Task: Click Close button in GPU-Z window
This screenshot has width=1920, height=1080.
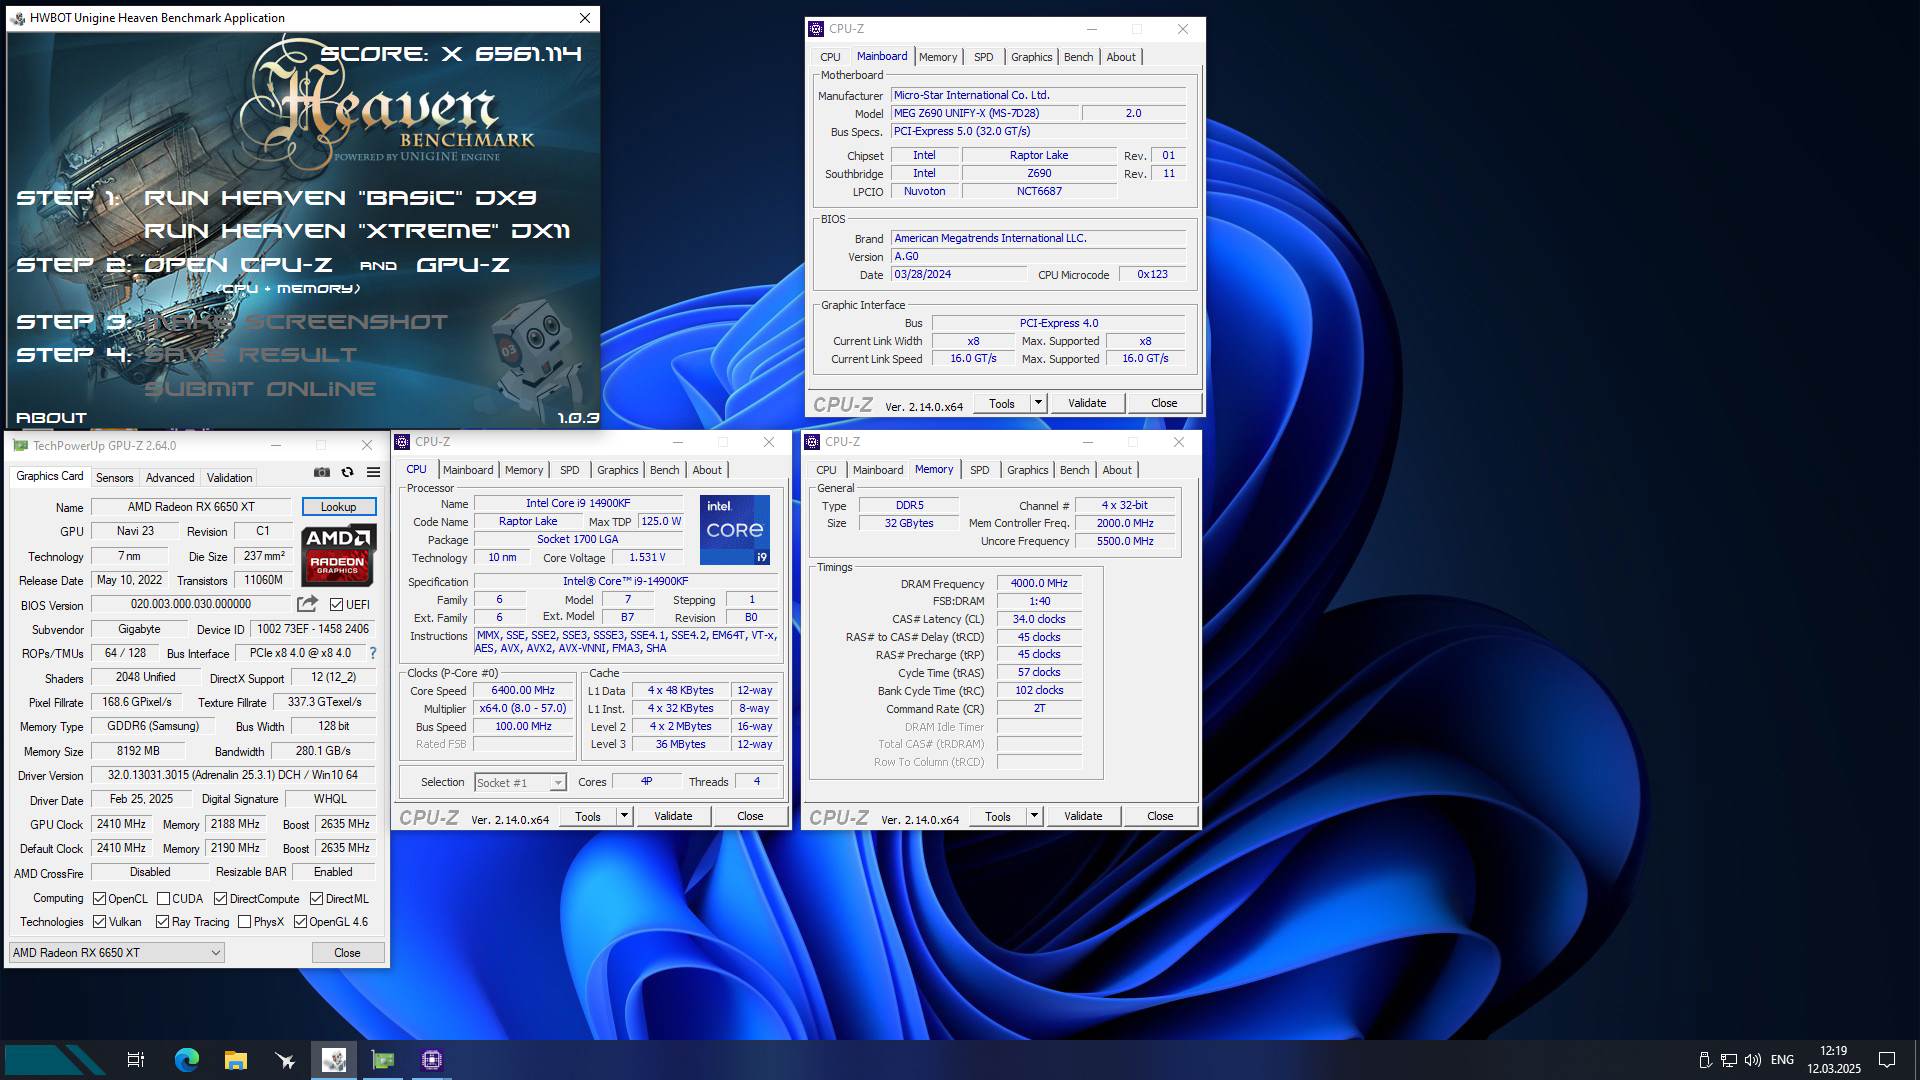Action: tap(347, 953)
